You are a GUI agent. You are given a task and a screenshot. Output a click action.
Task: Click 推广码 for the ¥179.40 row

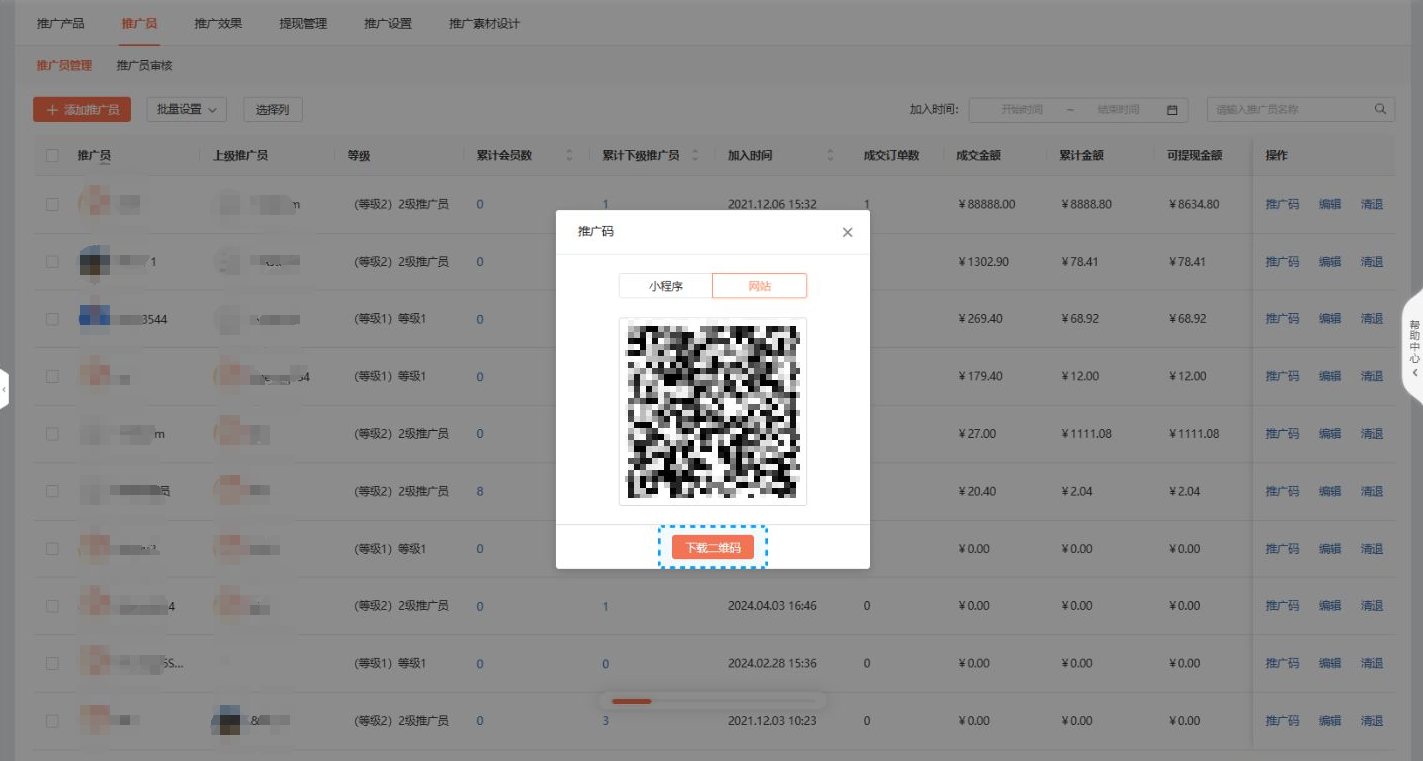click(x=1282, y=377)
